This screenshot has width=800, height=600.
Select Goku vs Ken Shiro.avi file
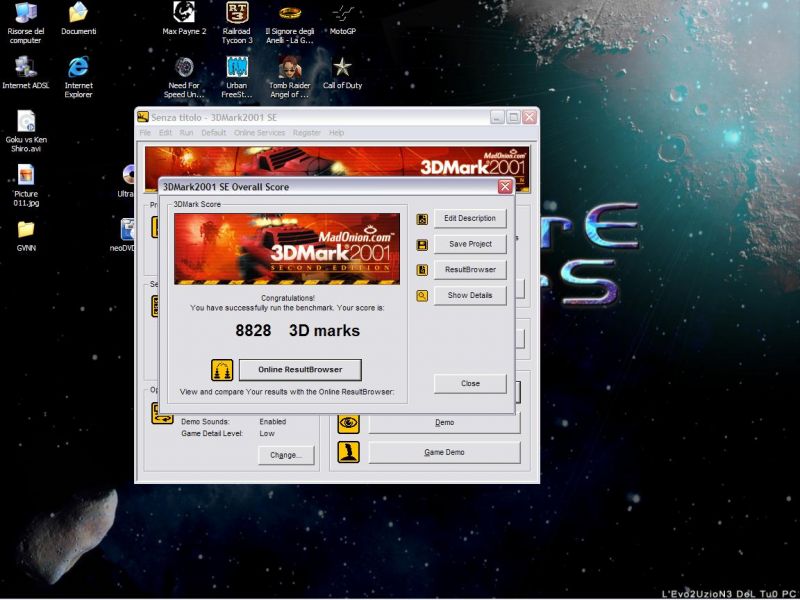[26, 131]
